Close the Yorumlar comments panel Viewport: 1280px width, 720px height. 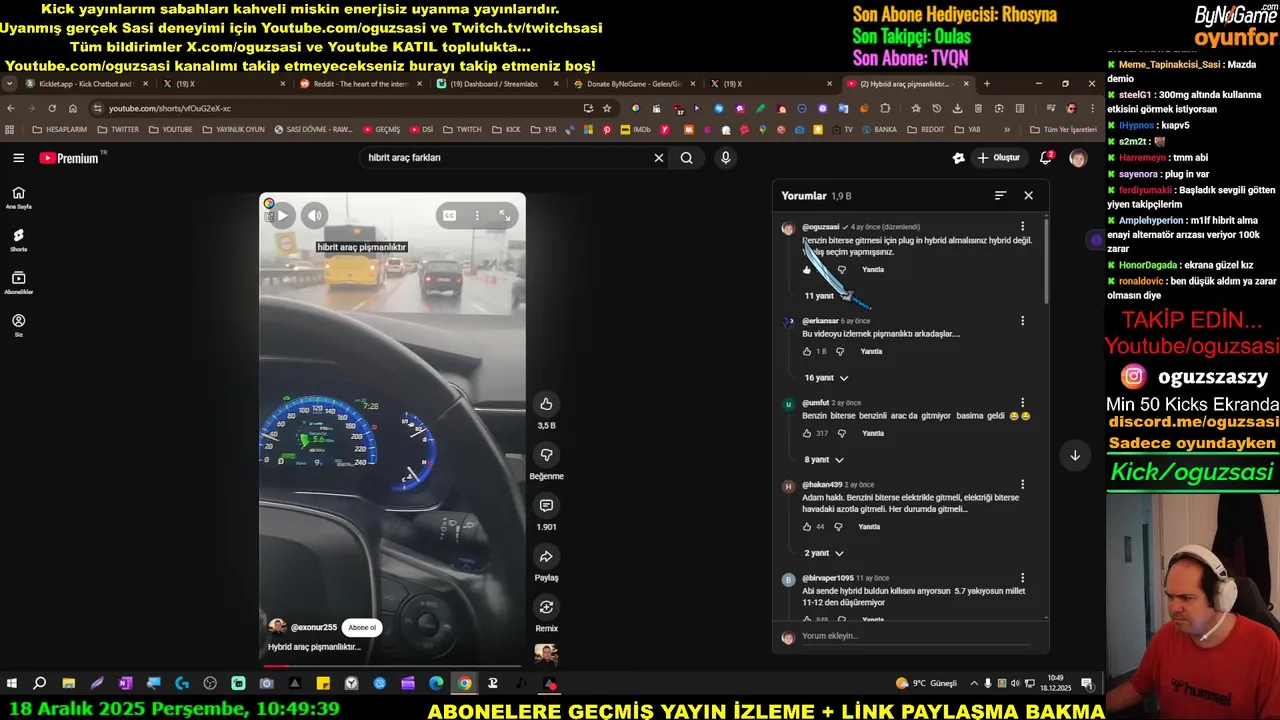coord(1028,196)
